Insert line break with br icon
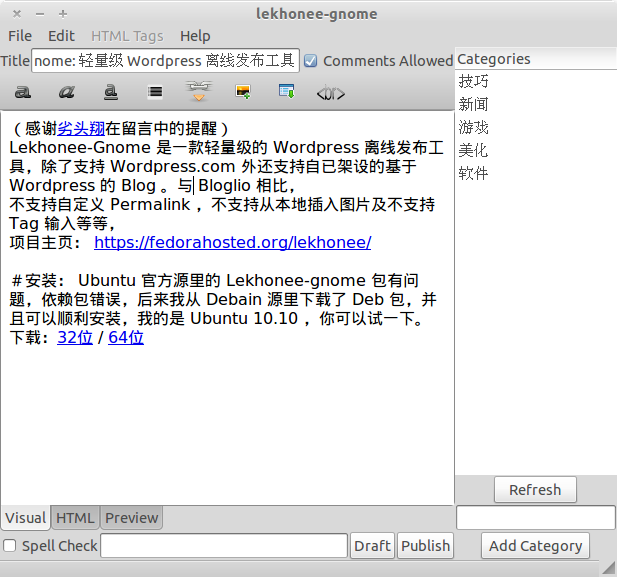This screenshot has height=577, width=617. 331,94
